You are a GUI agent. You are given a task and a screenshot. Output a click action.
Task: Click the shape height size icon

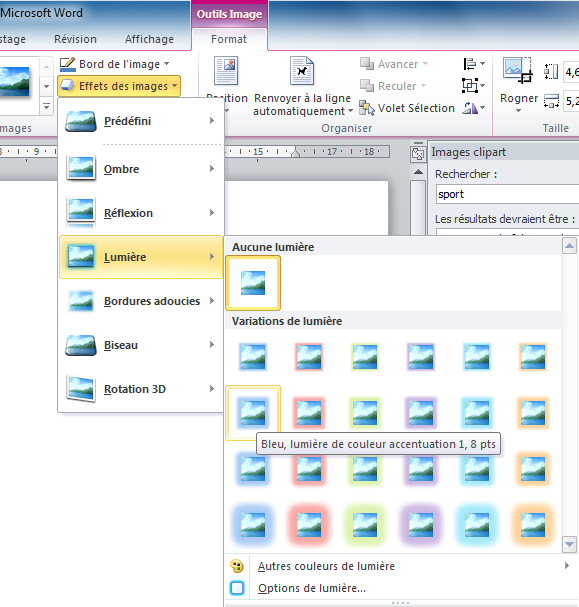coord(551,72)
